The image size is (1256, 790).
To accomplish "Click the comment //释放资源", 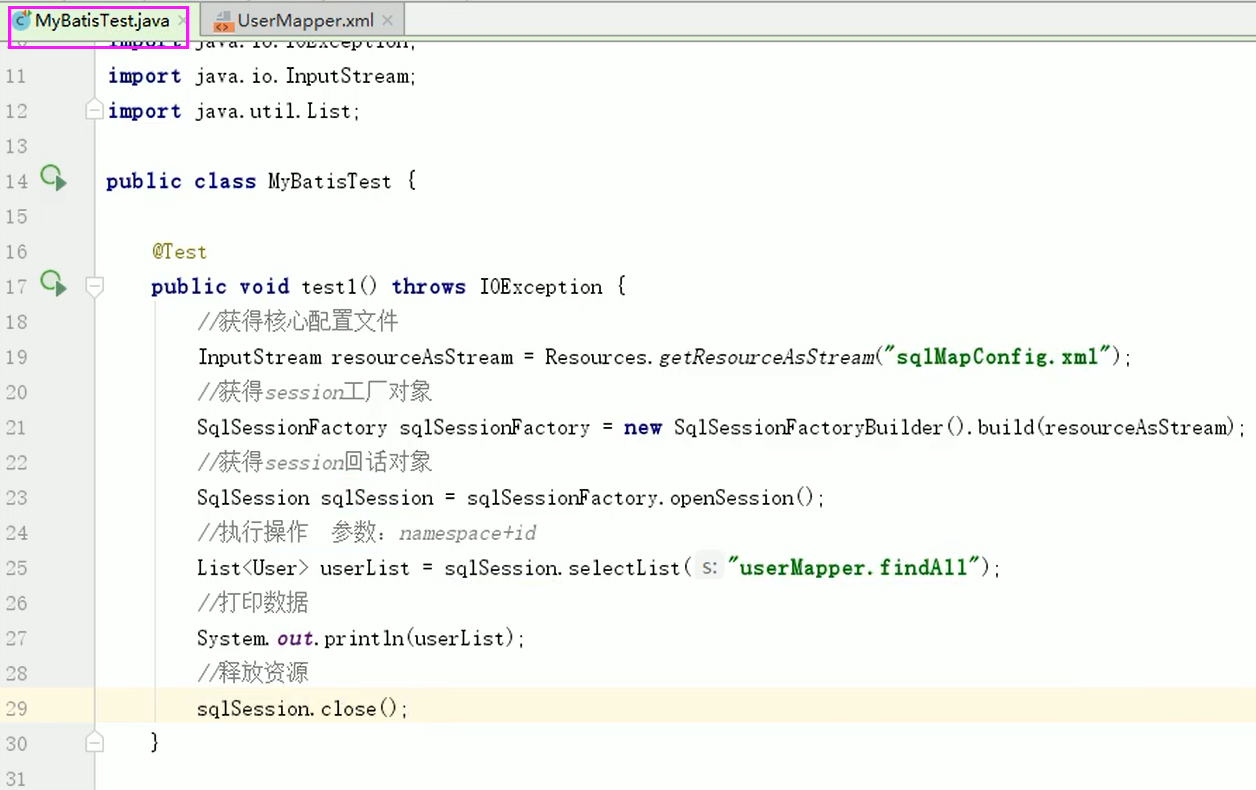I will pyautogui.click(x=253, y=672).
